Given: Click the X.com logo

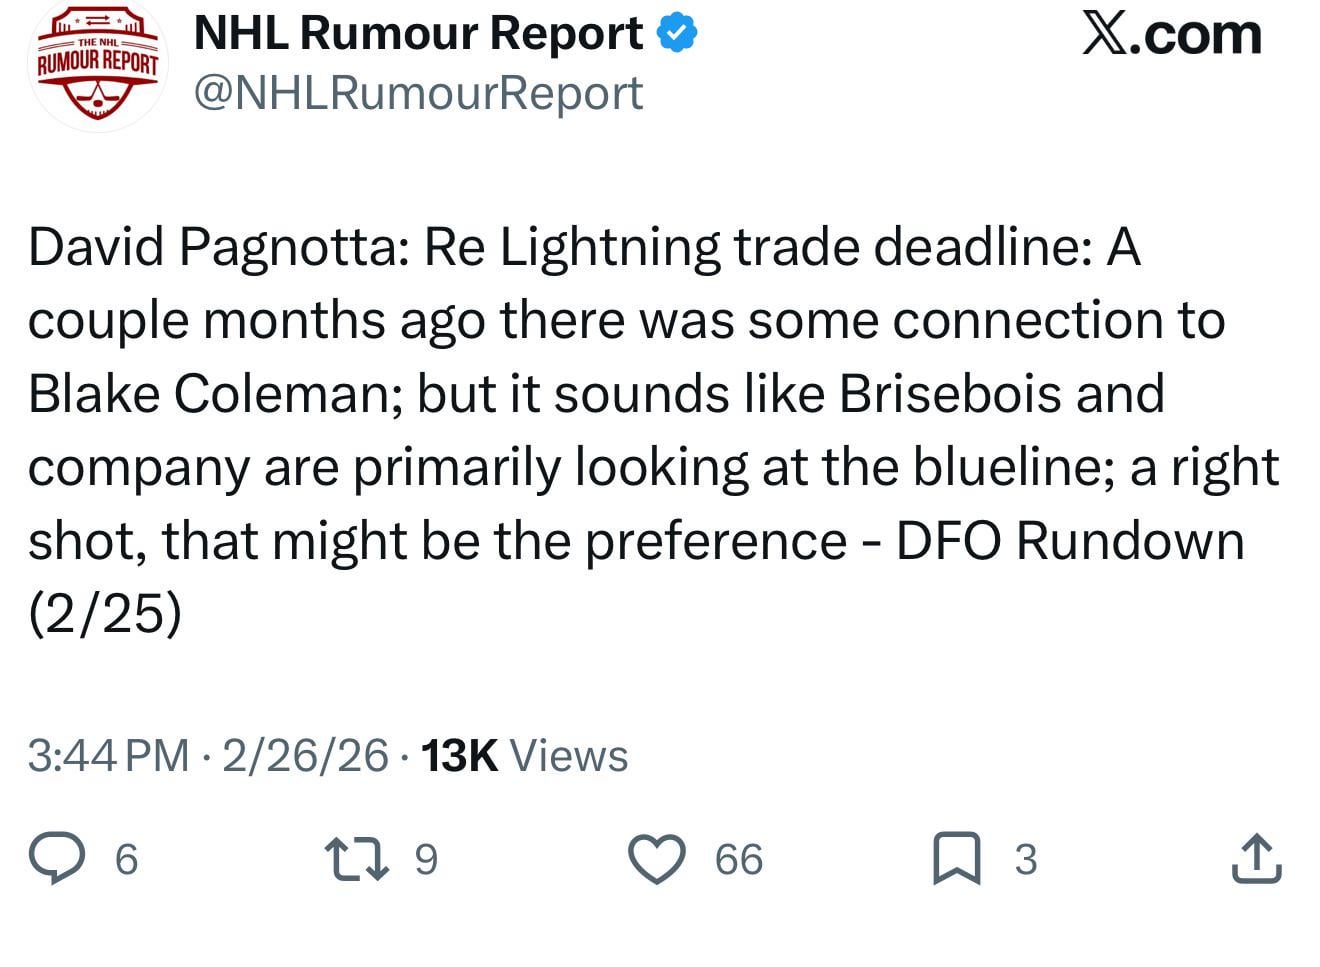Looking at the screenshot, I should pyautogui.click(x=1171, y=35).
